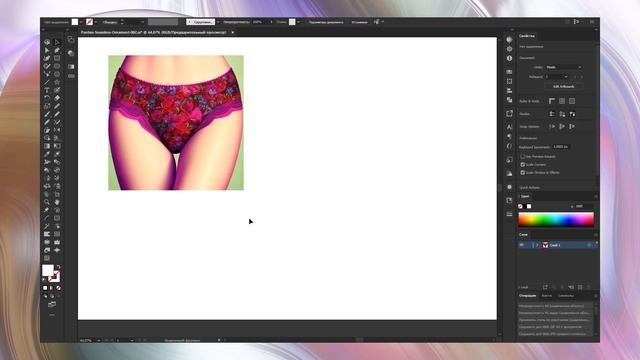Open the Character panel 'A' dock icon
Viewport: 640px width, 360px height.
[x=509, y=127]
